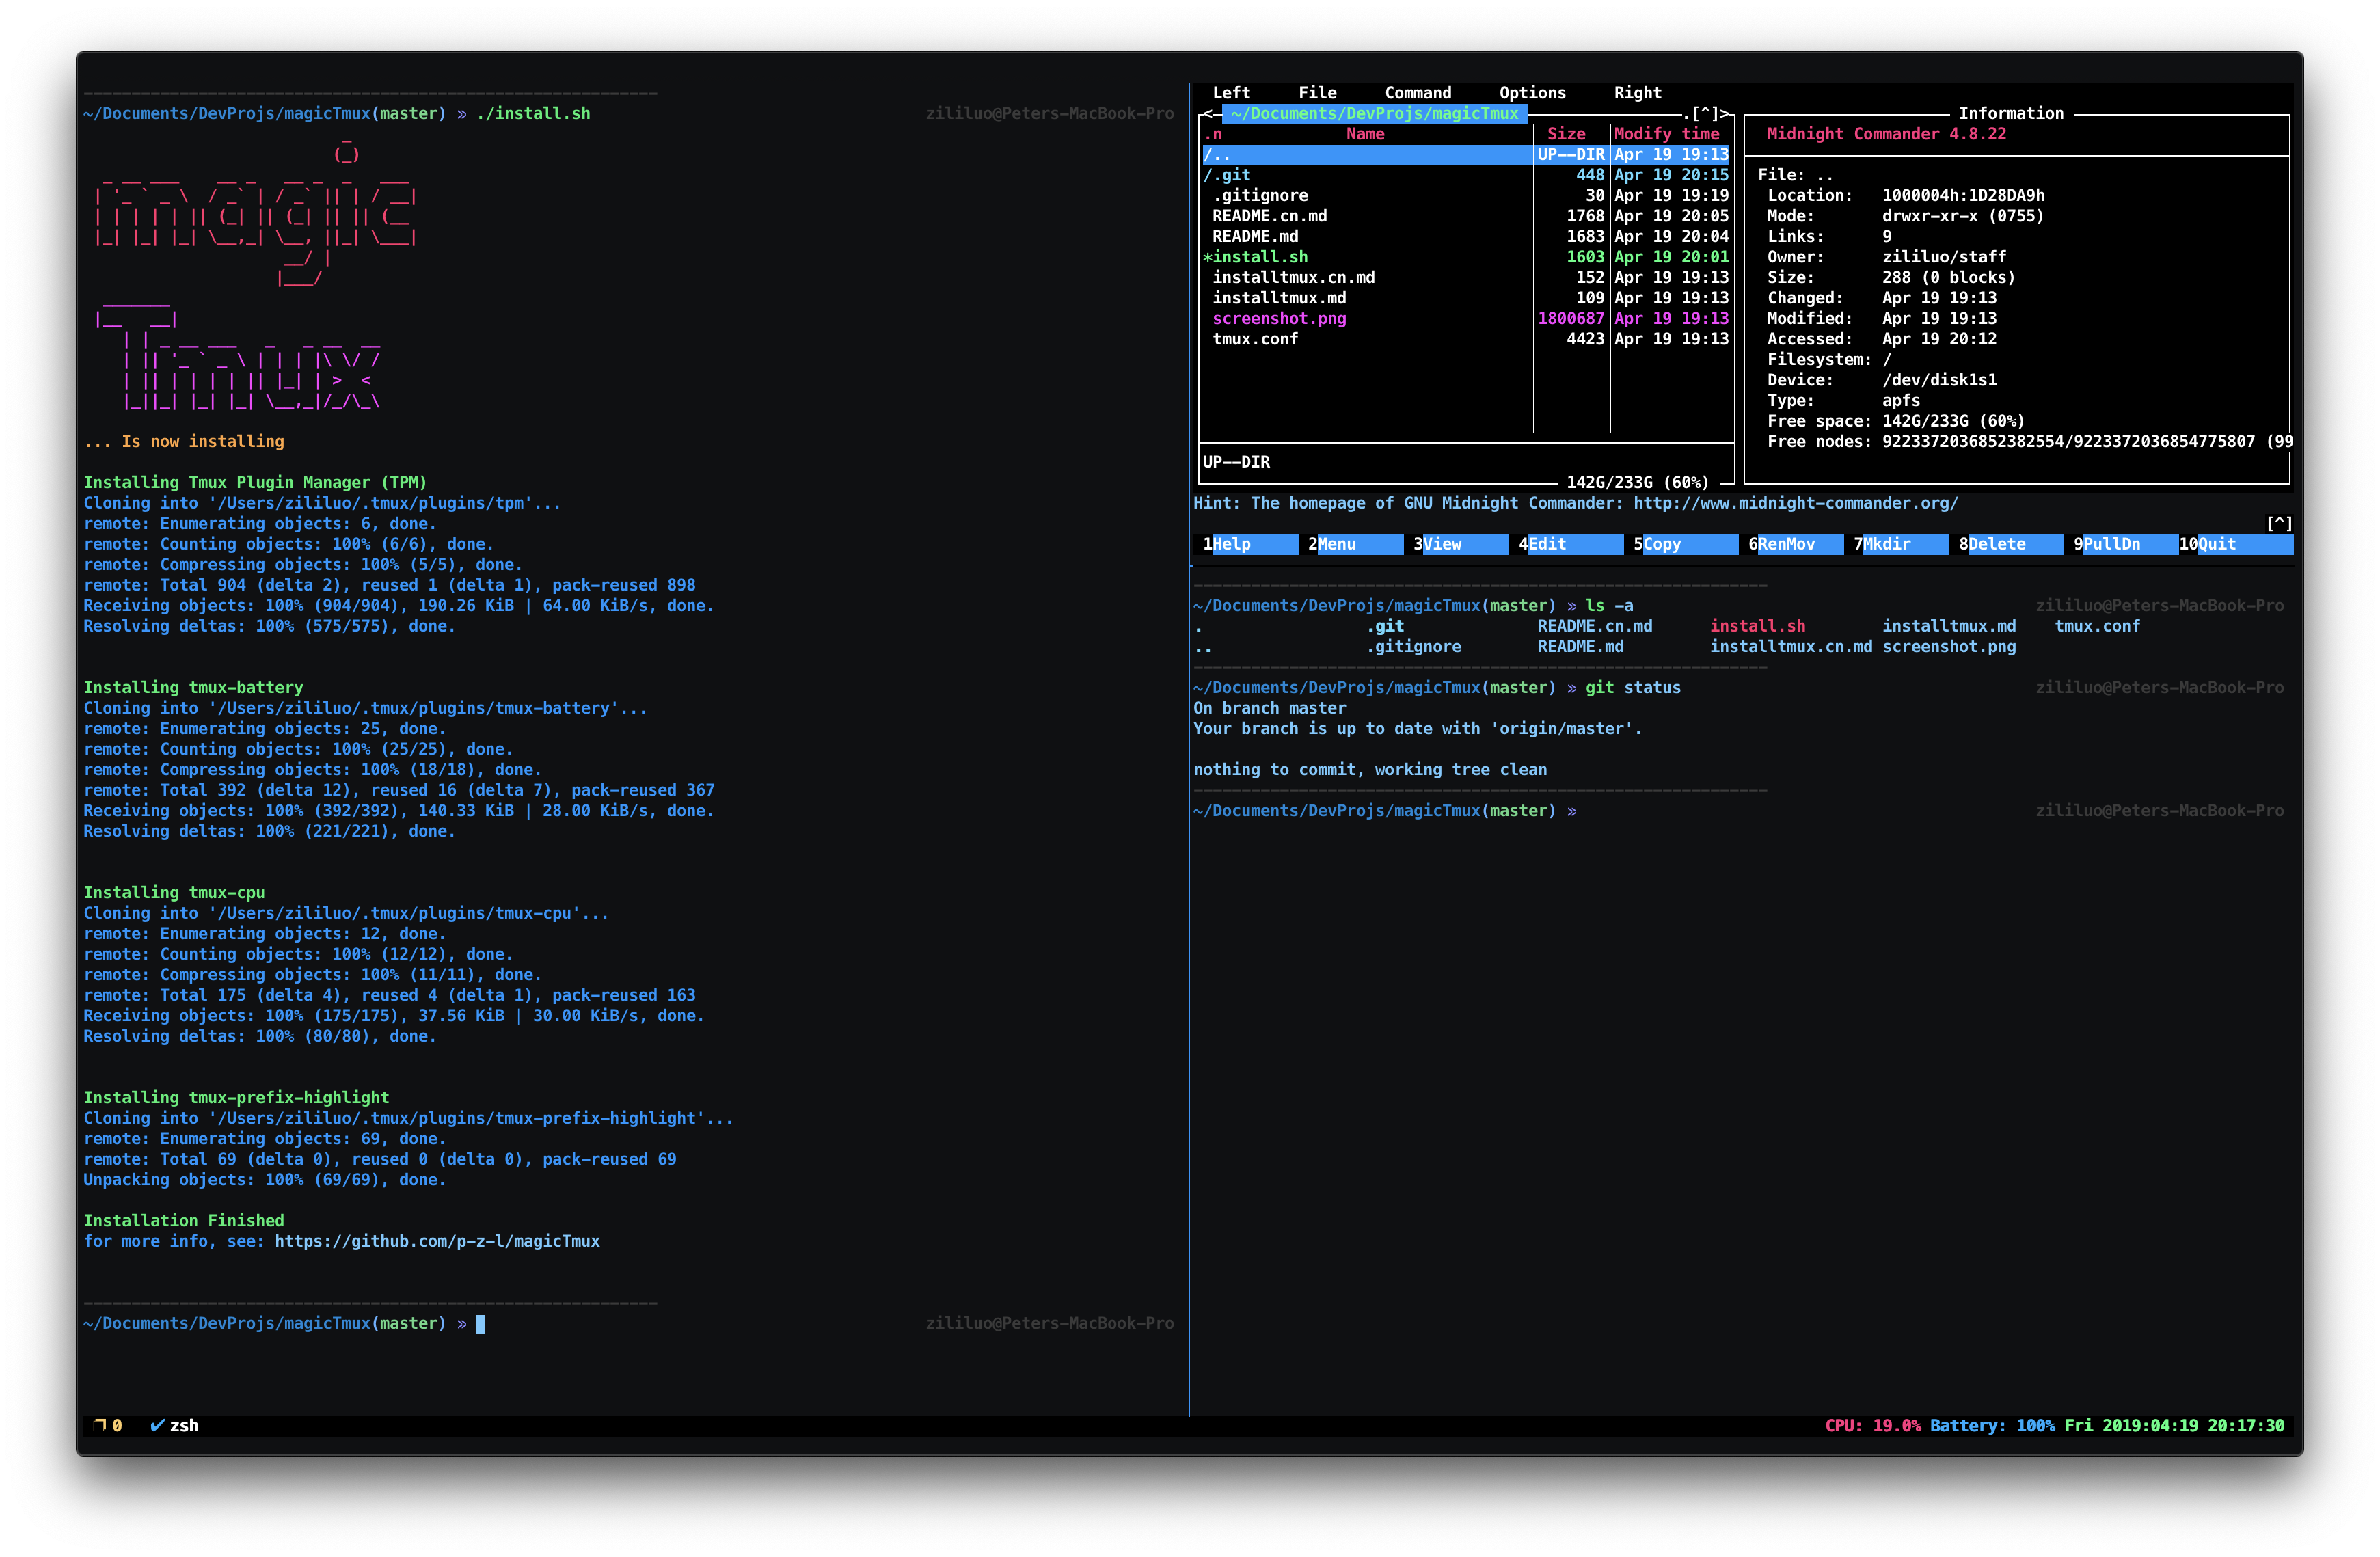
Task: Open the Left menu in Midnight Commander
Action: (1230, 93)
